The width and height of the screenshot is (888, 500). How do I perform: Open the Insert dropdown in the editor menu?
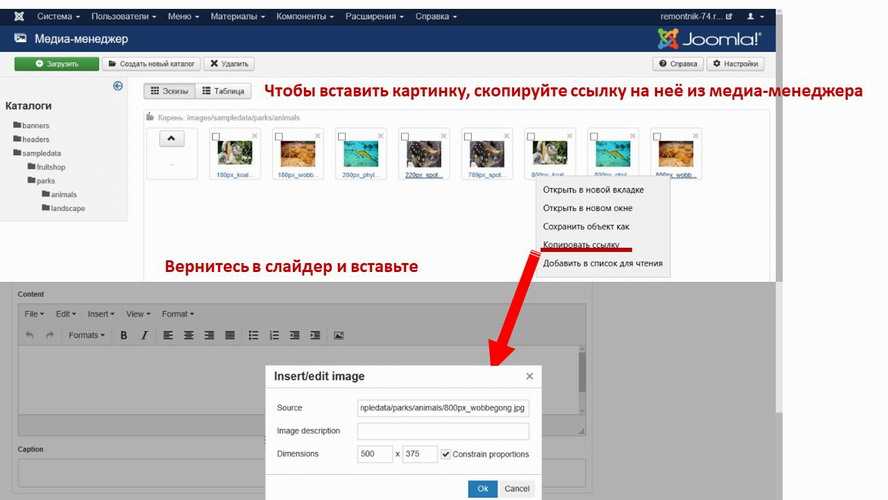click(101, 314)
